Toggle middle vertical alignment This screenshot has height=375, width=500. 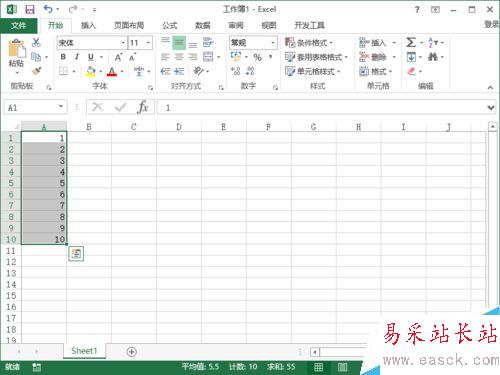point(179,43)
